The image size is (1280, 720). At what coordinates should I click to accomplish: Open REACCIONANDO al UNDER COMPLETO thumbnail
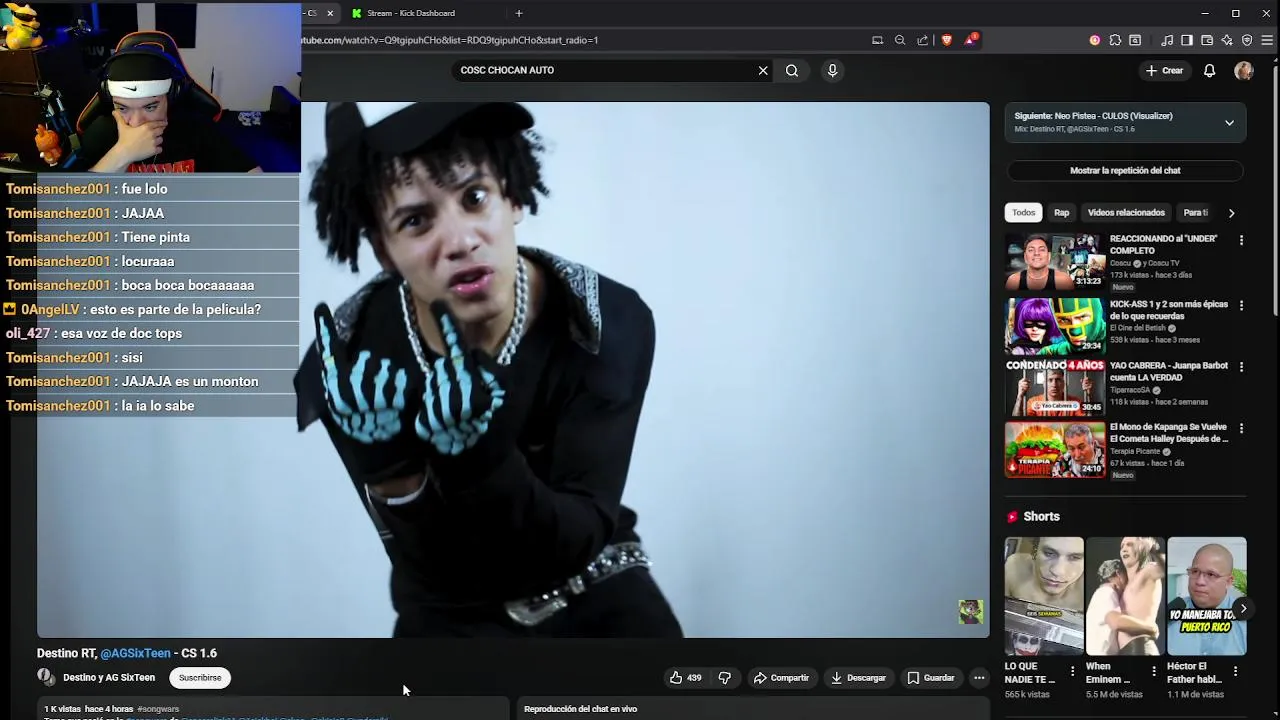click(1055, 262)
